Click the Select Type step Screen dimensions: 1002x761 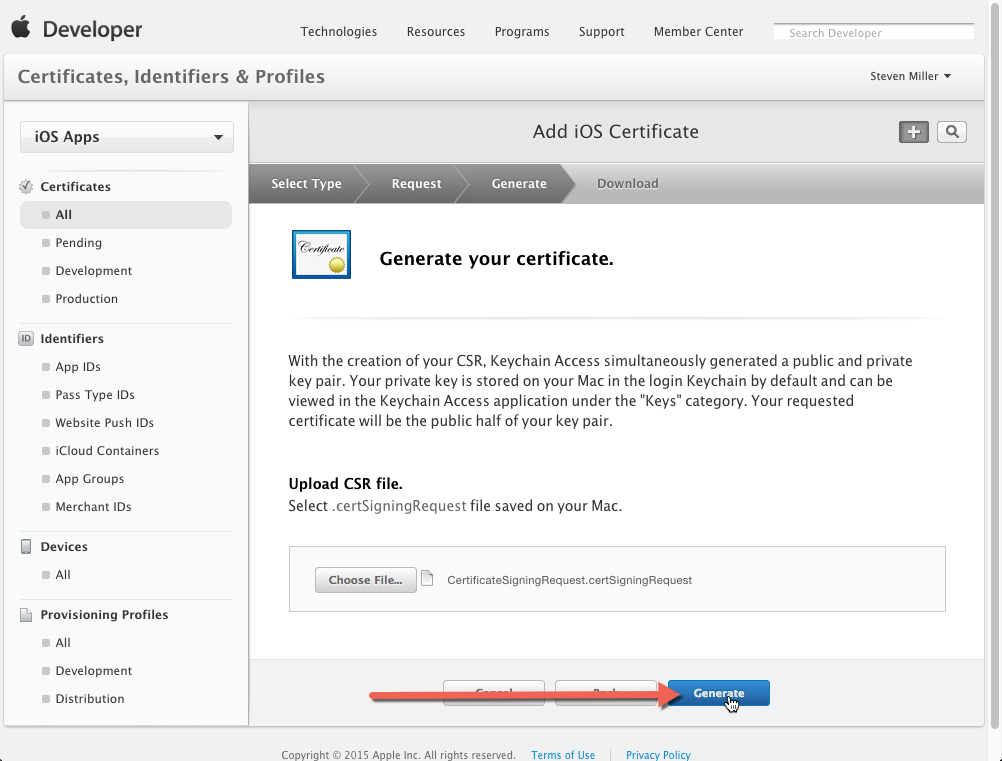306,183
